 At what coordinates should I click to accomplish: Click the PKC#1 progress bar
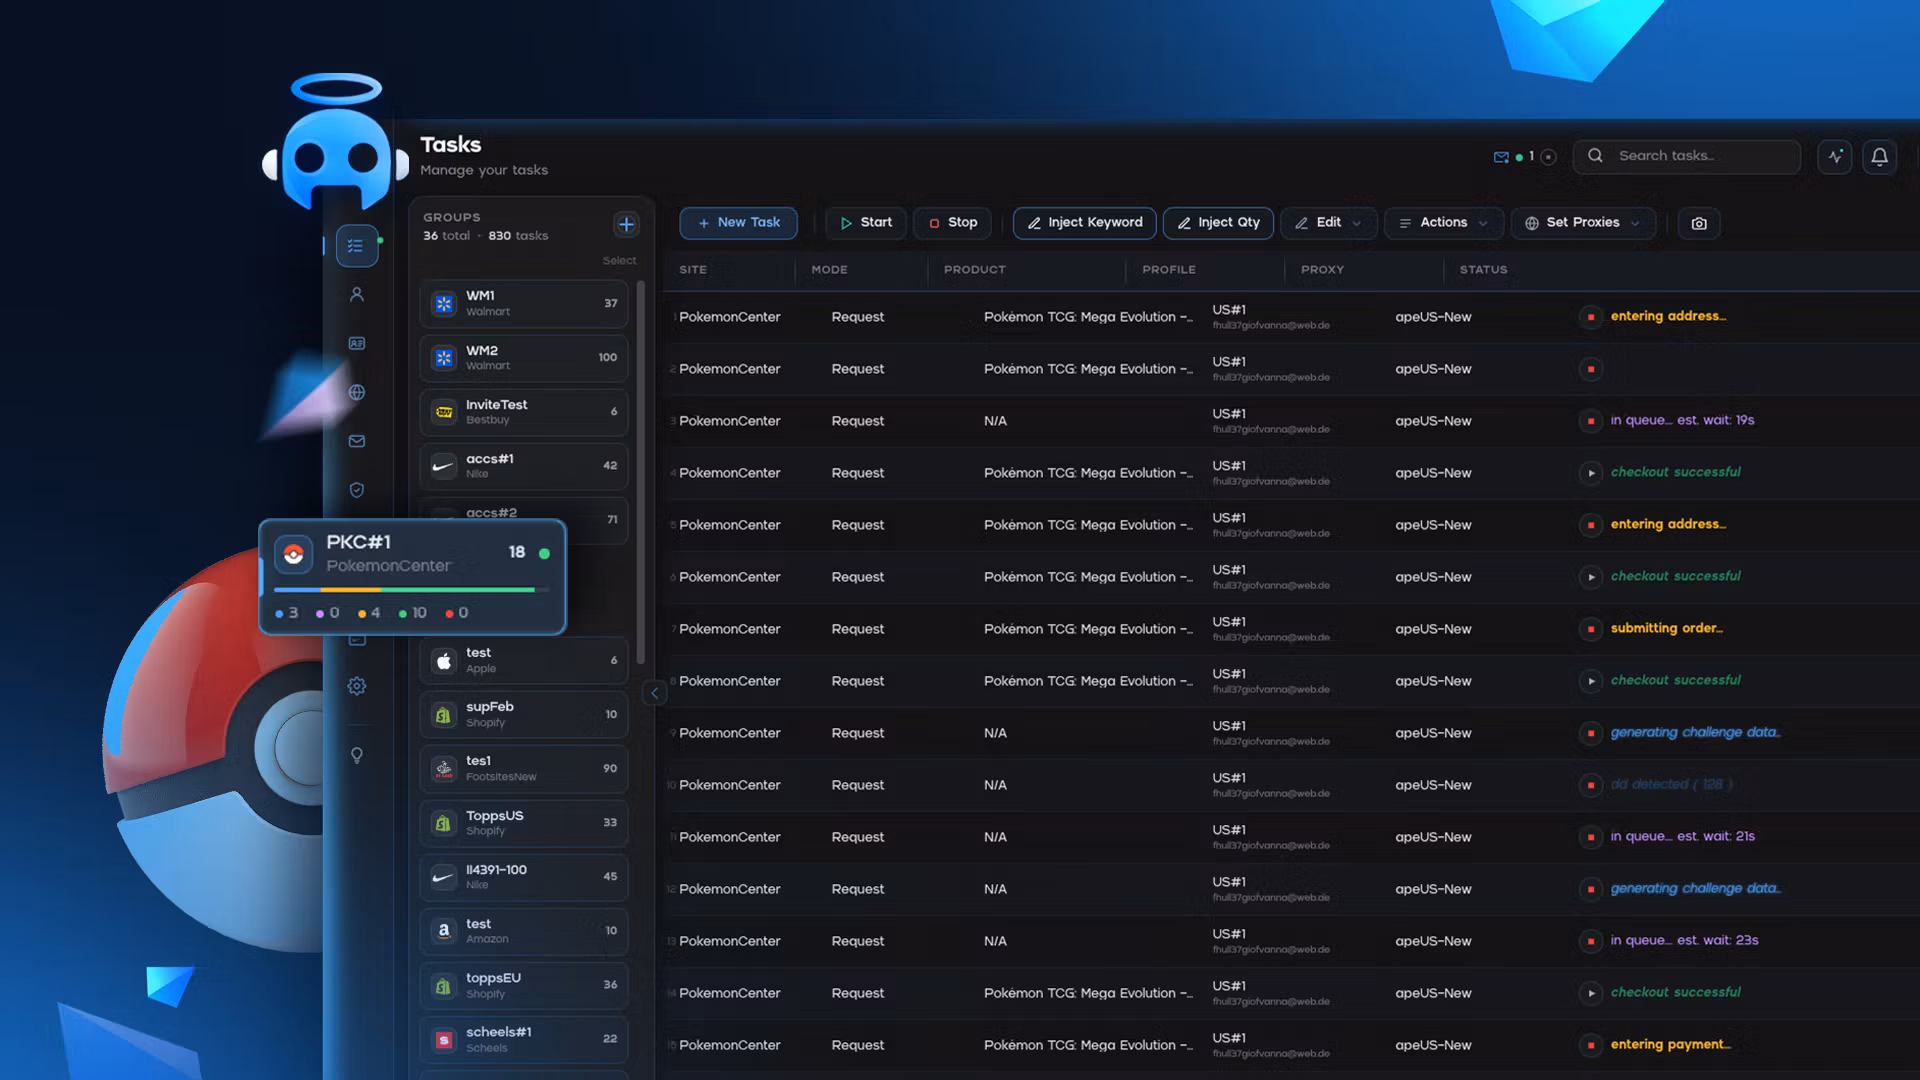(x=412, y=590)
